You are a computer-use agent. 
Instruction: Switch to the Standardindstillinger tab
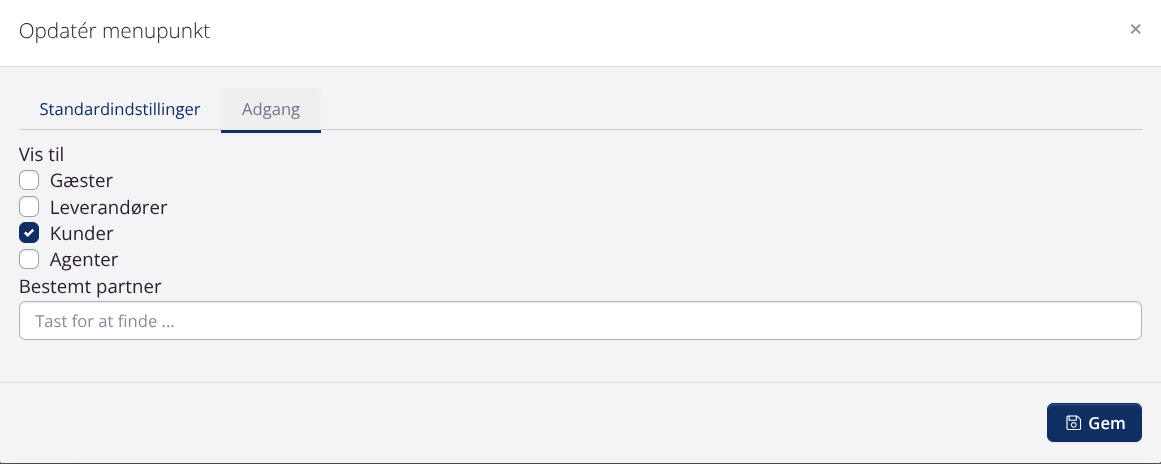pos(120,109)
